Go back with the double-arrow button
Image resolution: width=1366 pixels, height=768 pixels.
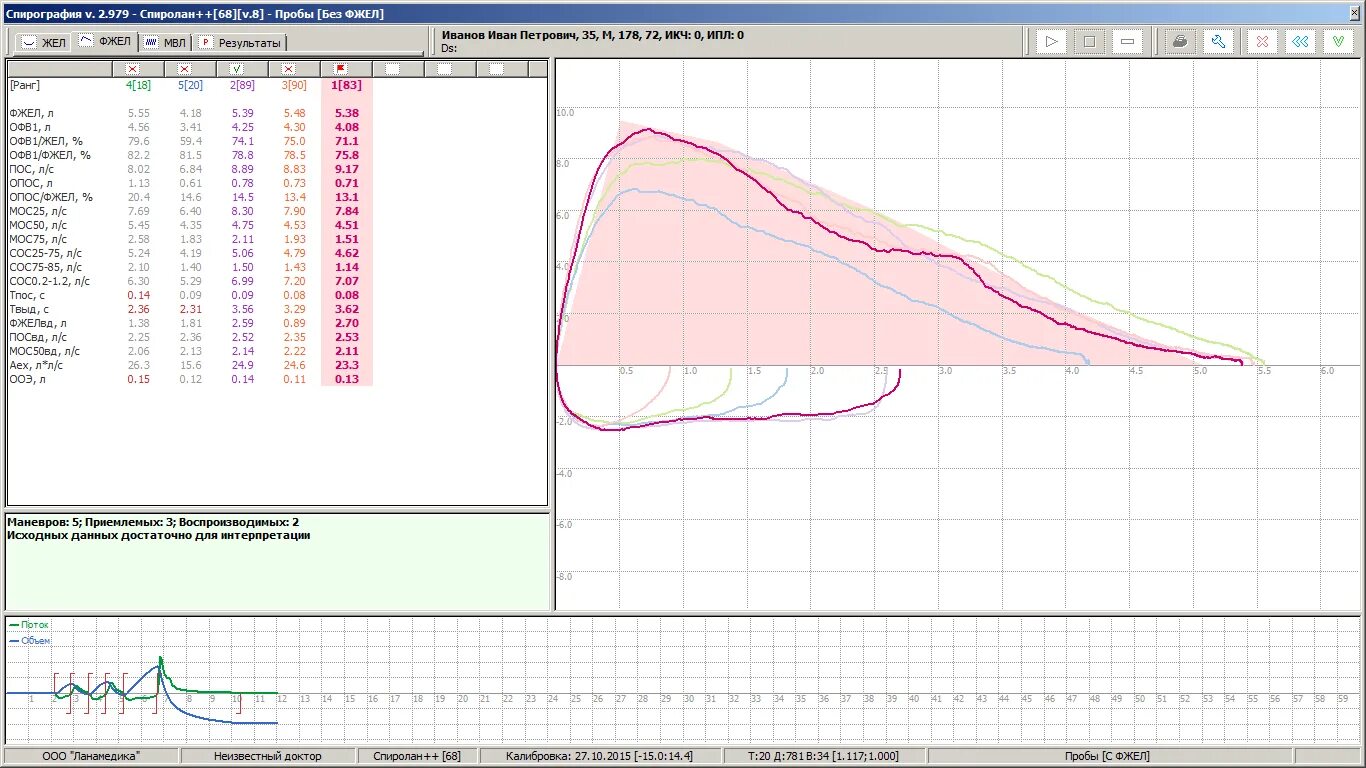[1299, 42]
